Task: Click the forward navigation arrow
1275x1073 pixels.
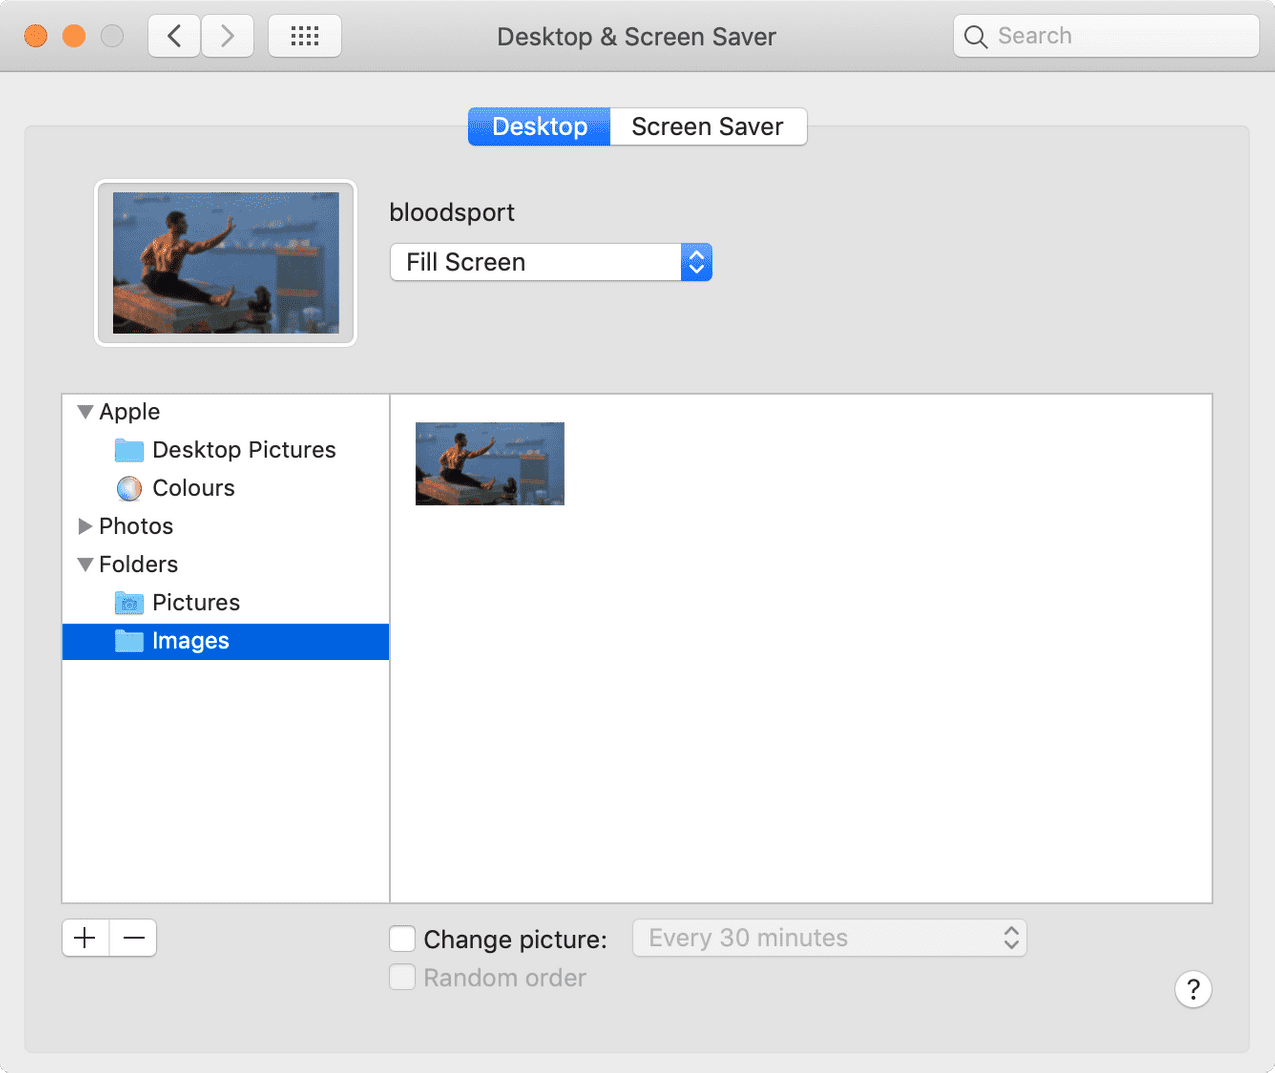Action: point(227,35)
